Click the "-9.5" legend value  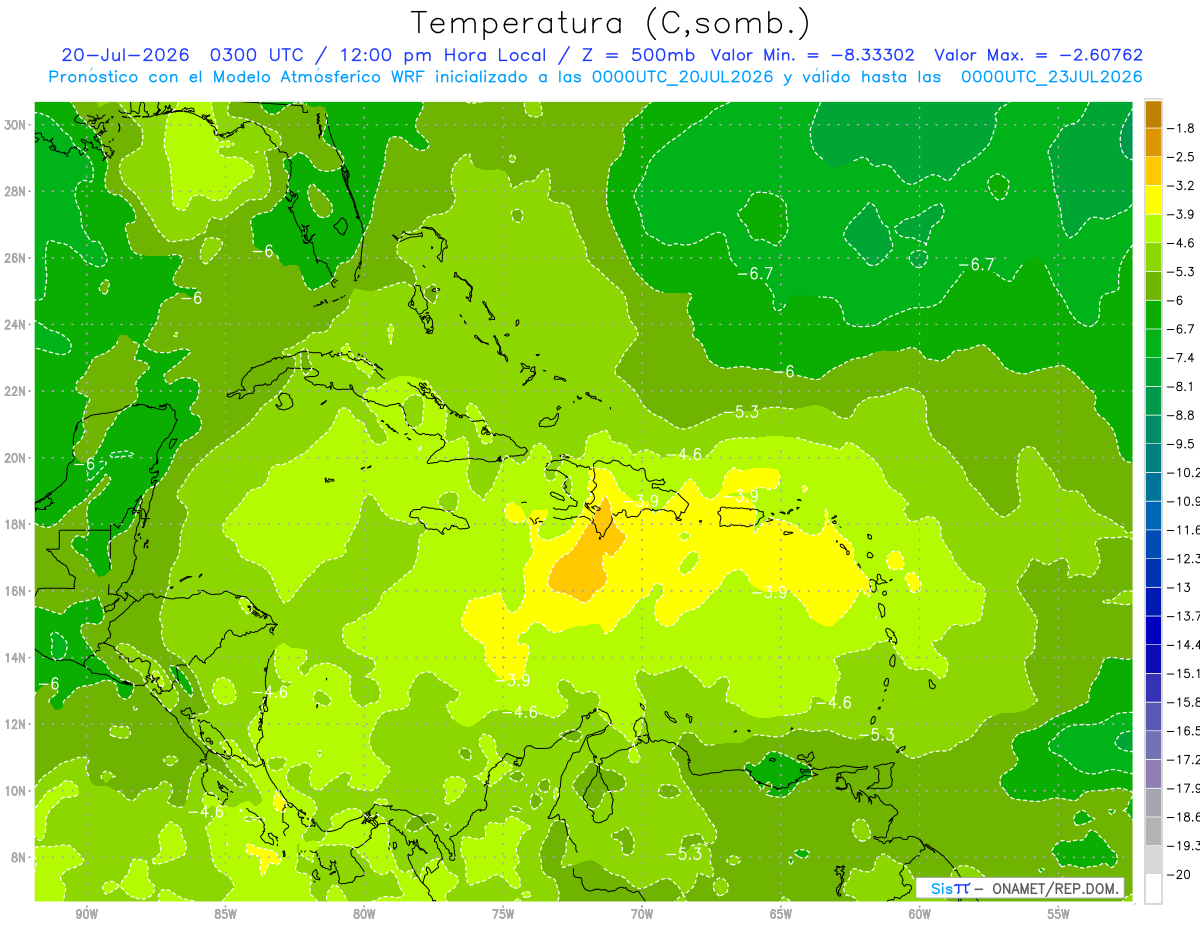[1182, 444]
